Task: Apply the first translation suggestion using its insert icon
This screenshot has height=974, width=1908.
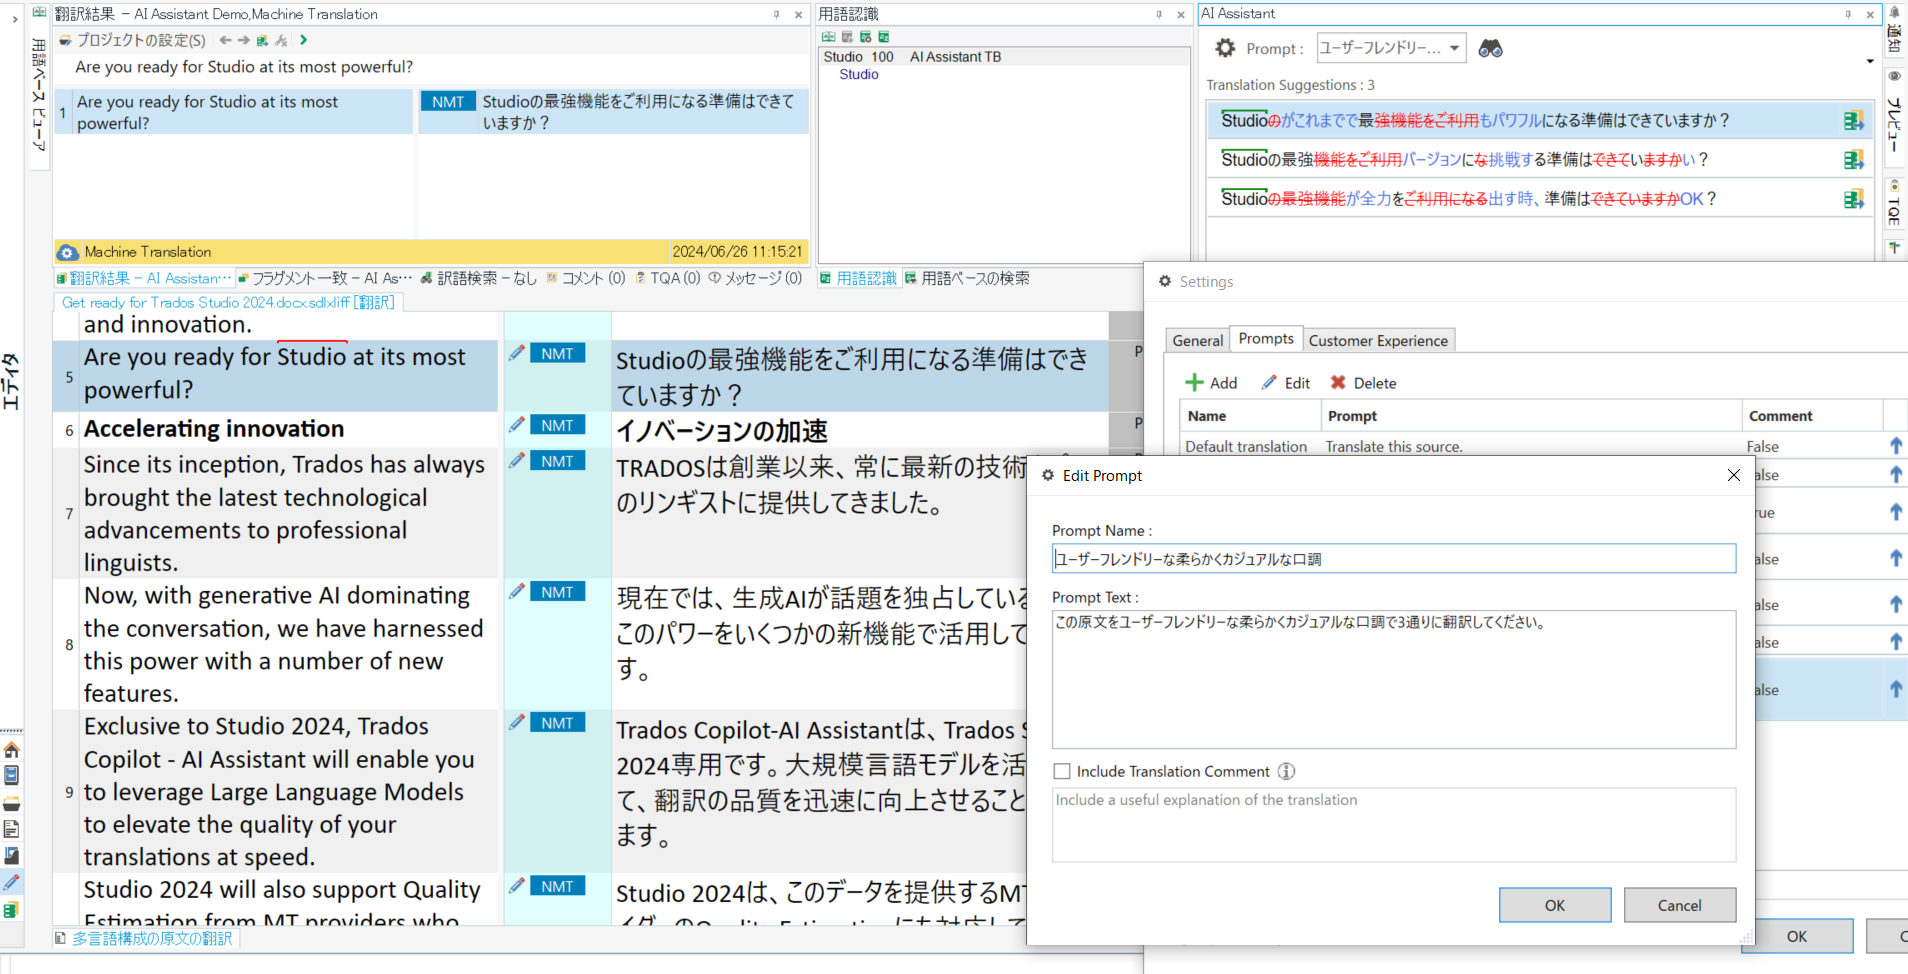Action: click(x=1853, y=120)
